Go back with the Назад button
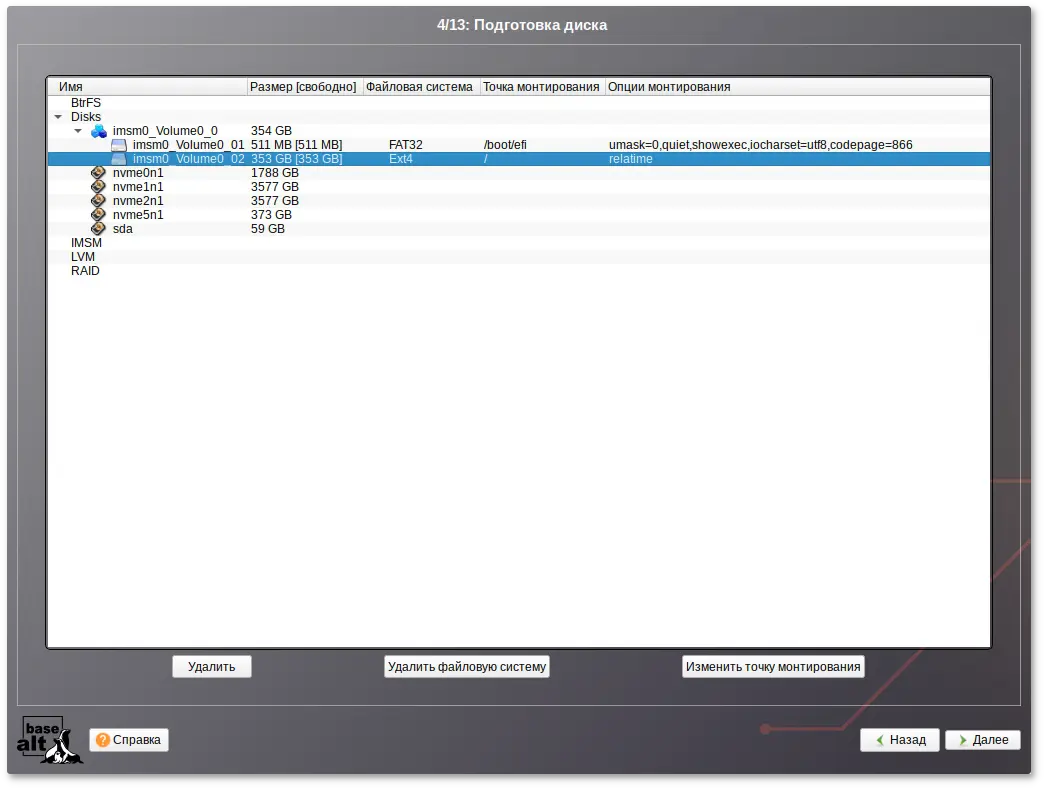The height and width of the screenshot is (788, 1044). pyautogui.click(x=900, y=740)
